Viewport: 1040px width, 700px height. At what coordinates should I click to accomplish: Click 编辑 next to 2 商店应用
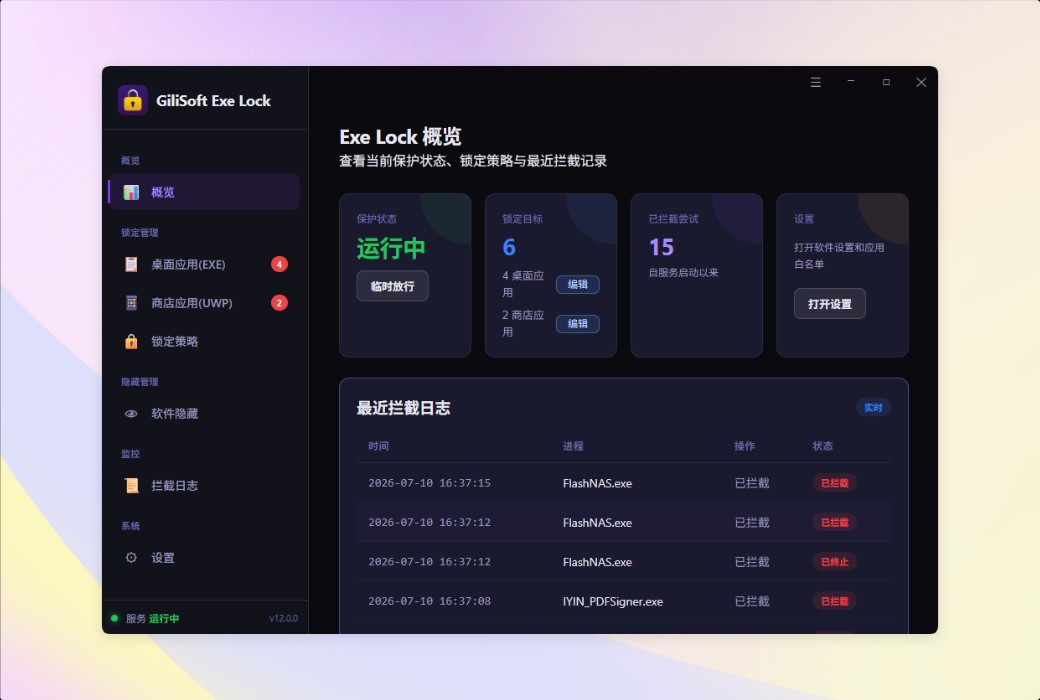[x=578, y=324]
